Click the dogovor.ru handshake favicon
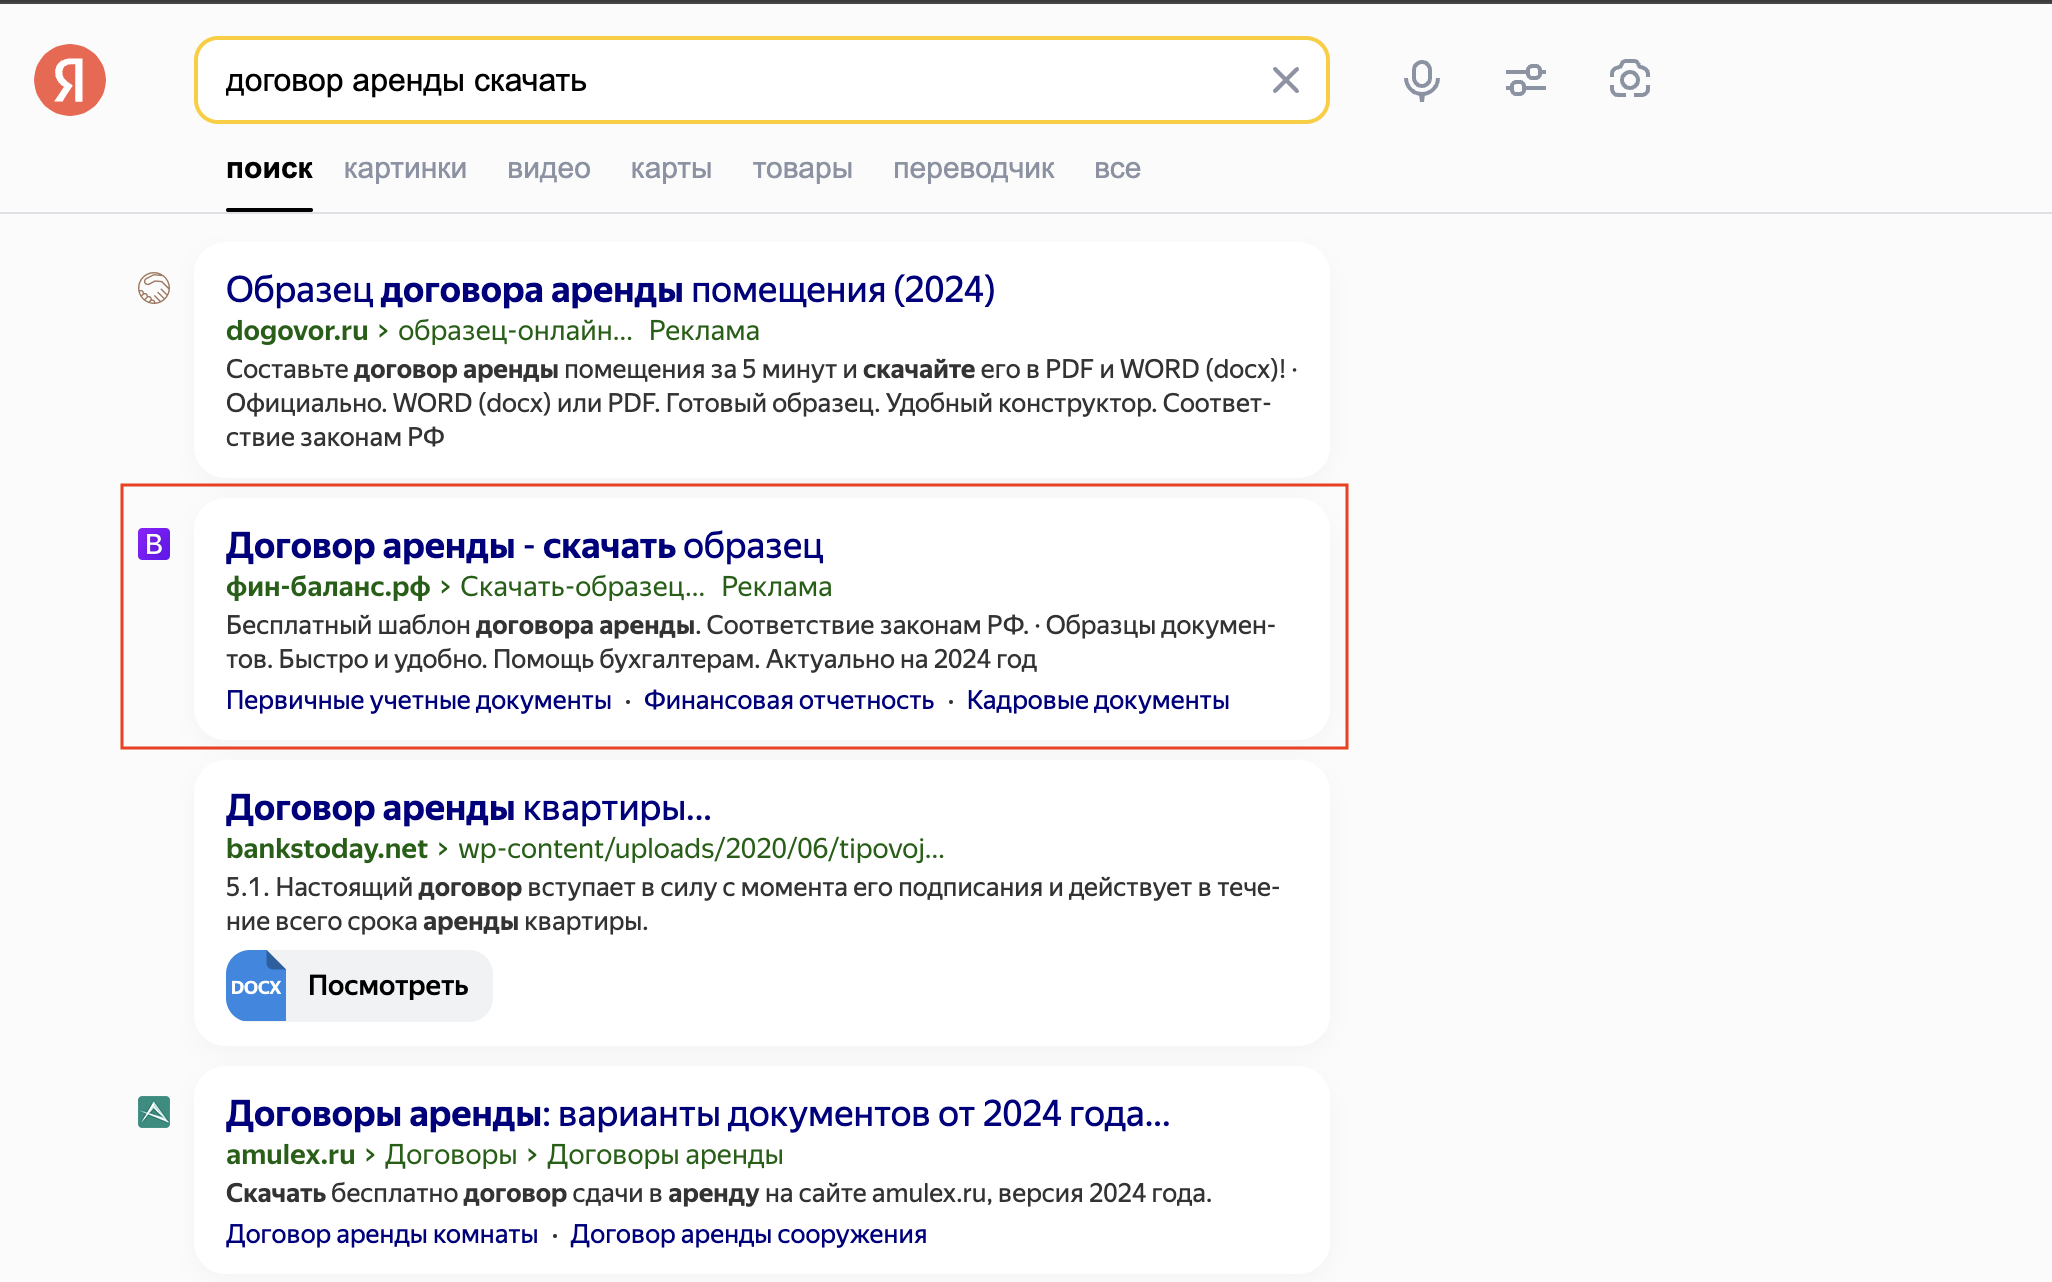Viewport: 2052px width, 1282px height. (153, 289)
